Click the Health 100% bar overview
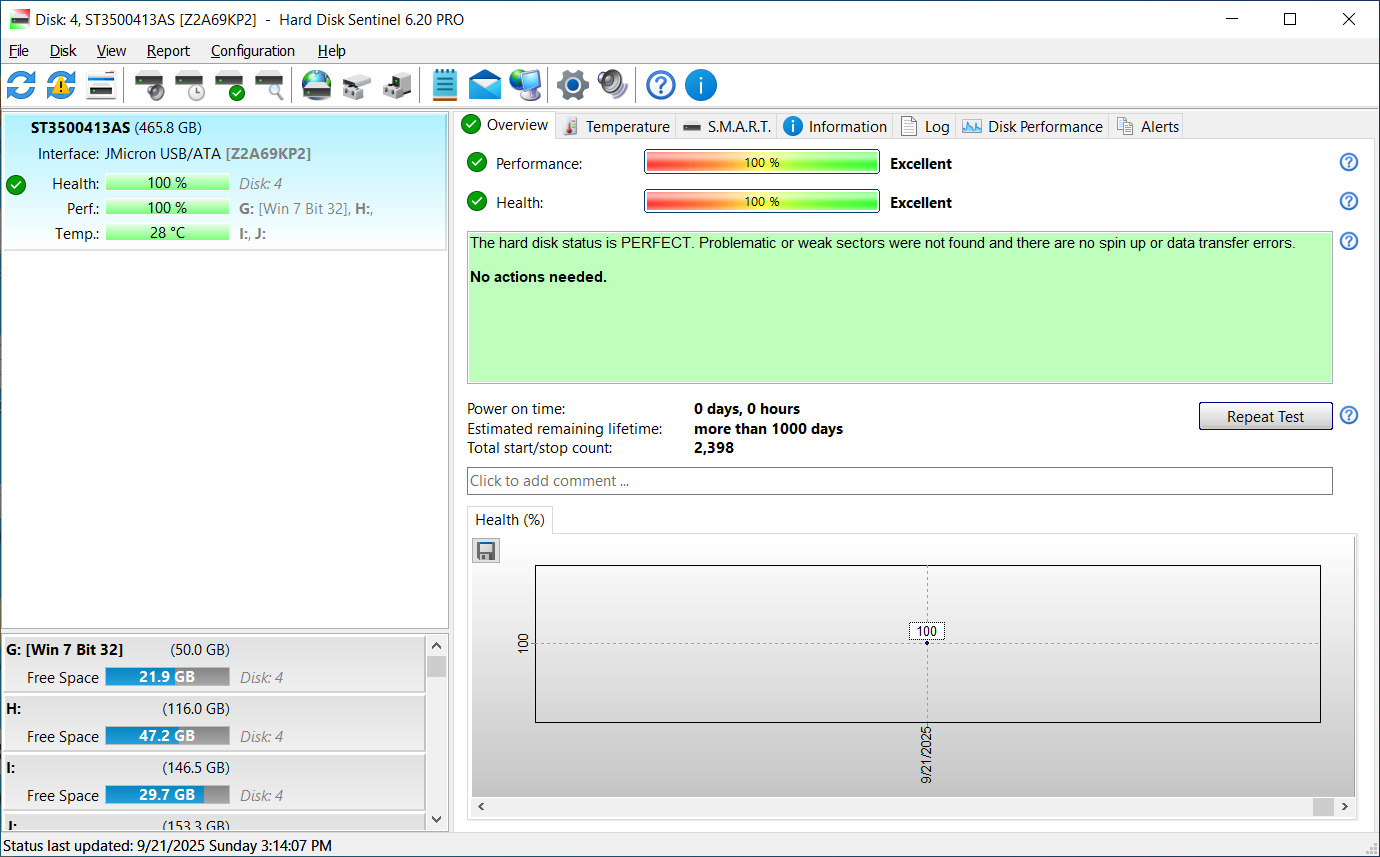The height and width of the screenshot is (857, 1380). 761,202
